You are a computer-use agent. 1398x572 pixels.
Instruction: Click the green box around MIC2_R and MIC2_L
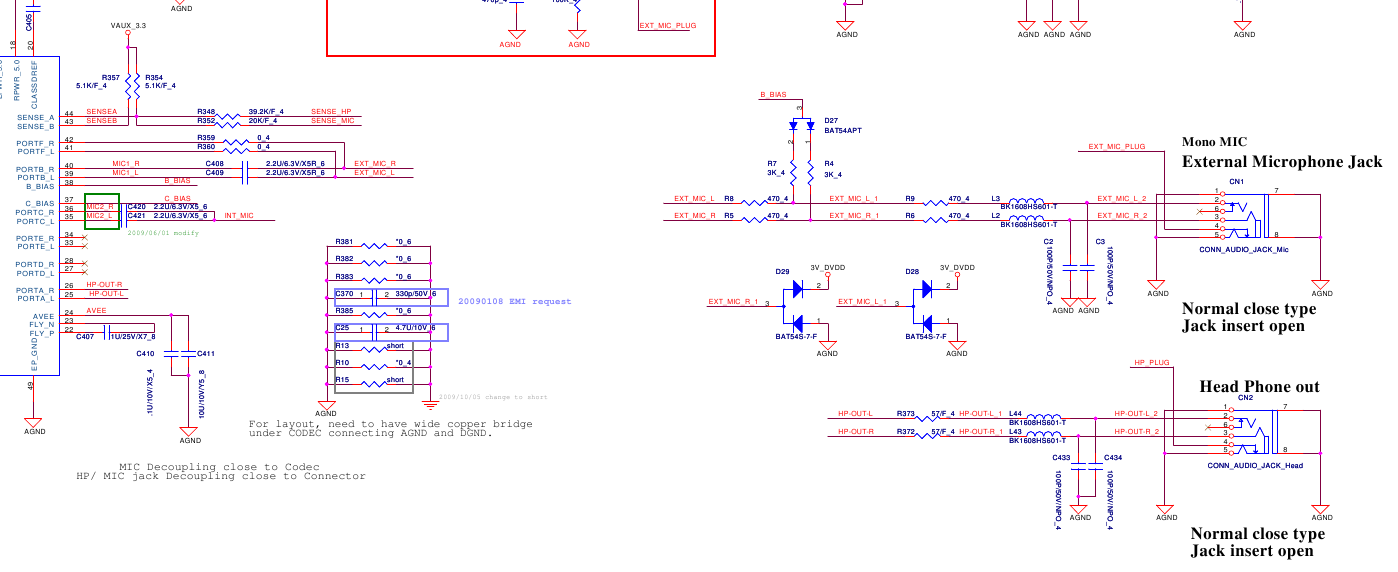[x=102, y=211]
